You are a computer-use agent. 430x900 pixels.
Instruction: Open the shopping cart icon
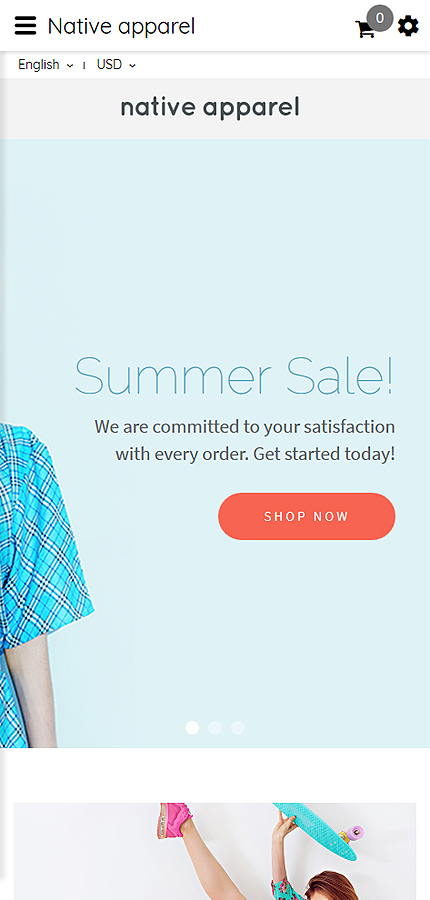pyautogui.click(x=365, y=29)
